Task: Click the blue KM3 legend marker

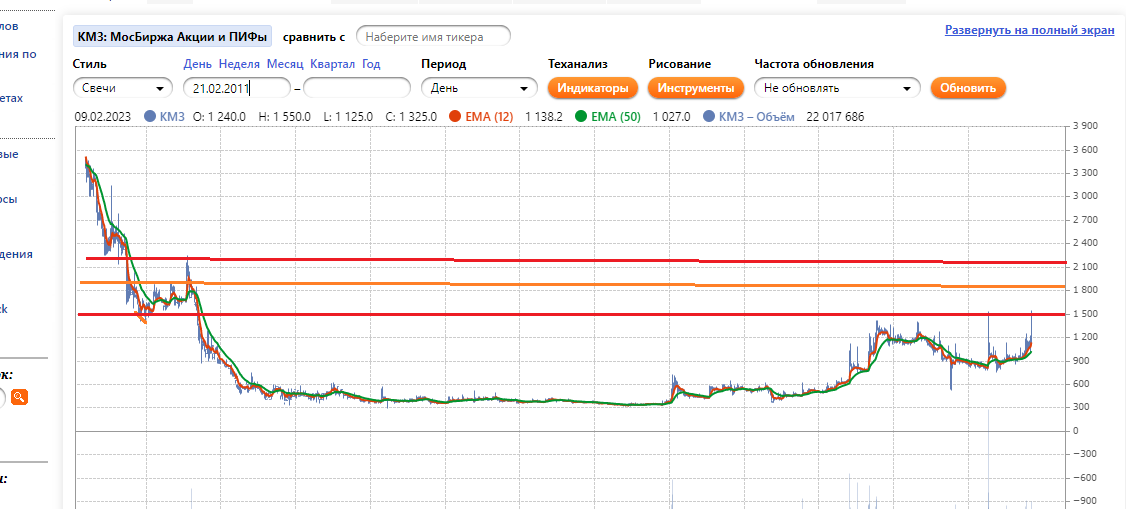Action: [x=150, y=117]
